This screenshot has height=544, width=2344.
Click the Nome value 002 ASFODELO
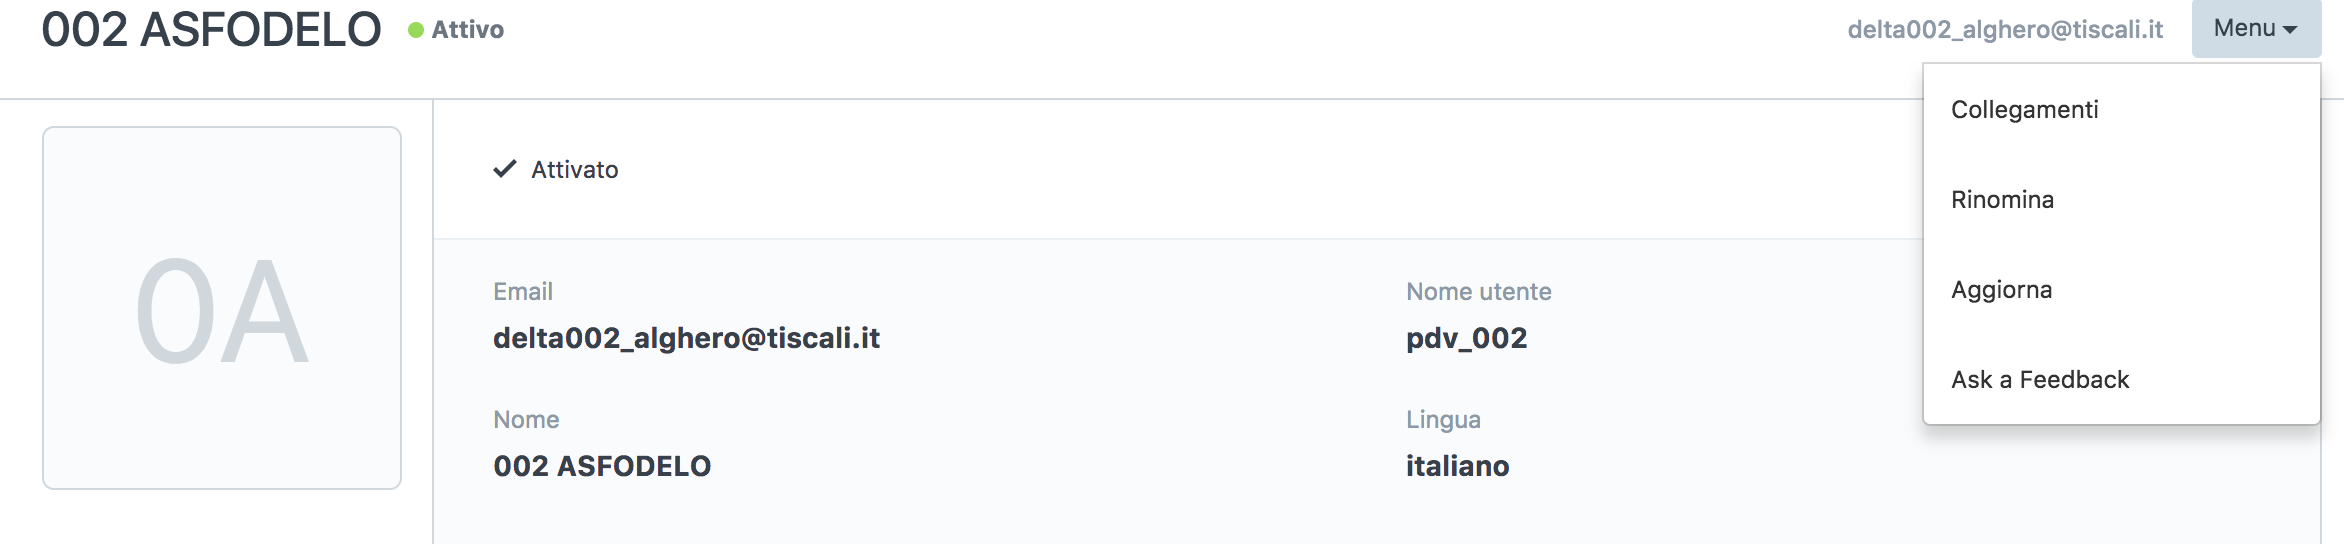[602, 466]
